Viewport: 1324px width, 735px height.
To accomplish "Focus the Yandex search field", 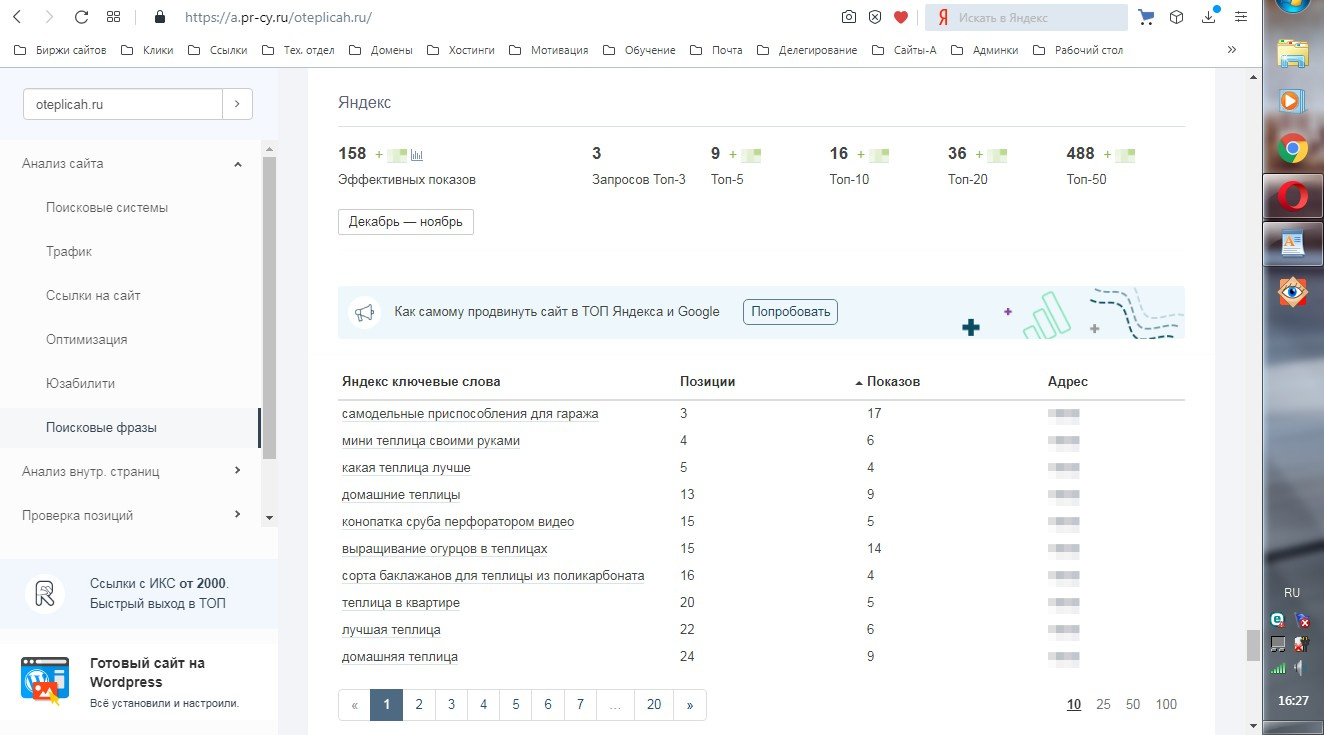I will 1026,18.
